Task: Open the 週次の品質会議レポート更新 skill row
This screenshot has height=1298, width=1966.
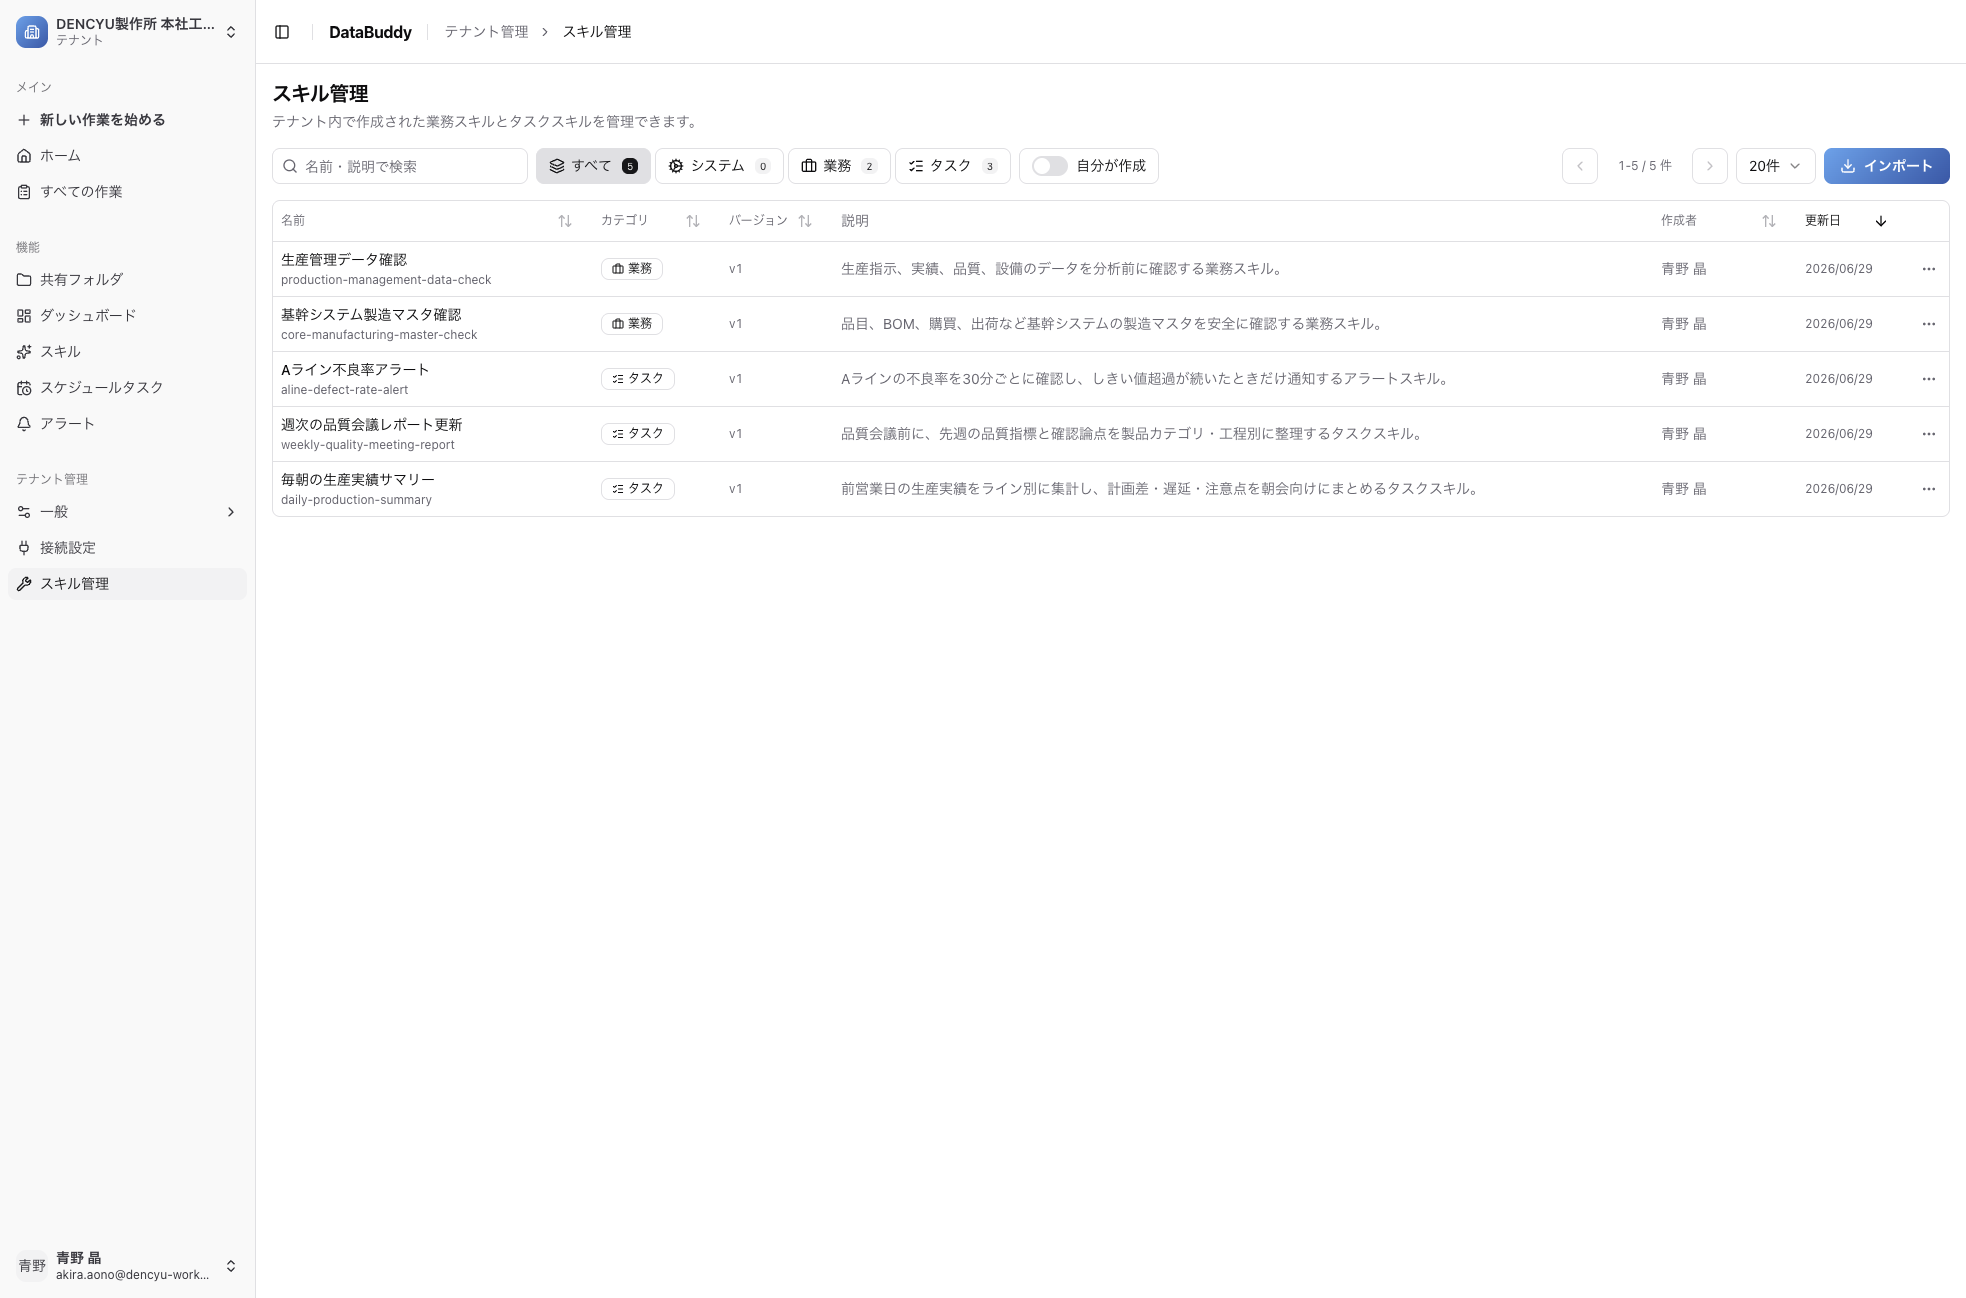Action: pos(1111,434)
